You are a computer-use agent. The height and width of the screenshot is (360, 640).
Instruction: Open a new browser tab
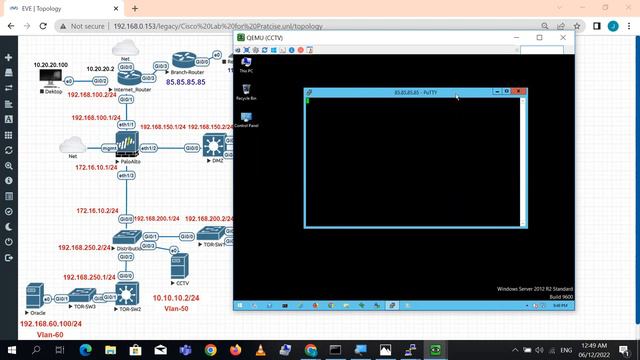pos(135,8)
